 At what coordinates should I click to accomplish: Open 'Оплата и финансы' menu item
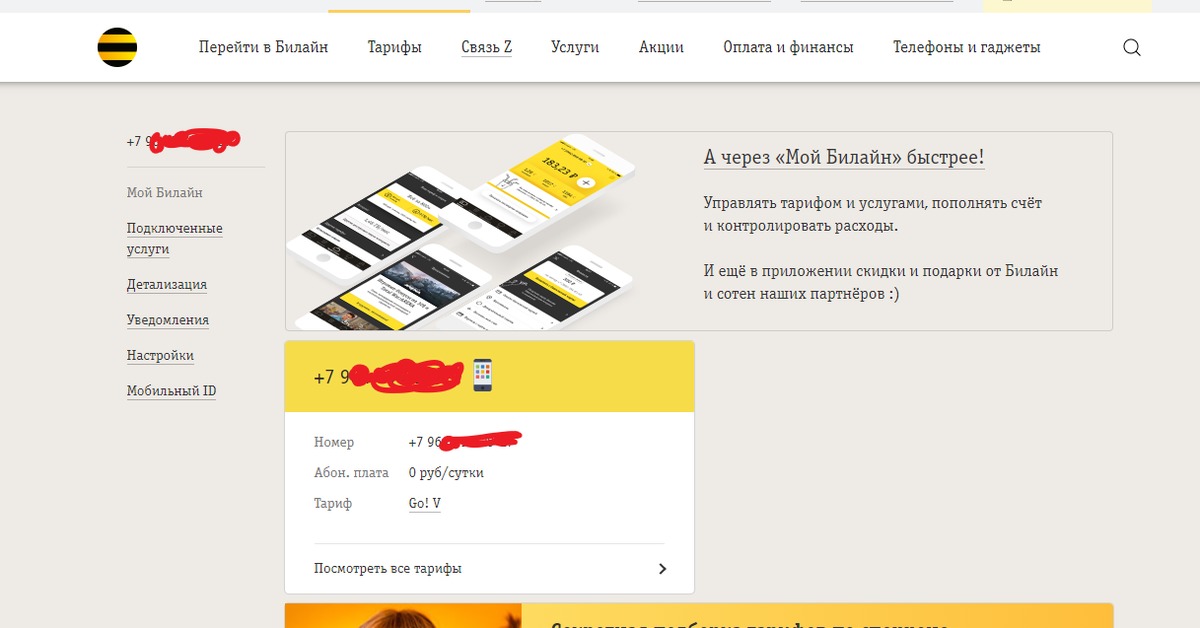coord(788,47)
